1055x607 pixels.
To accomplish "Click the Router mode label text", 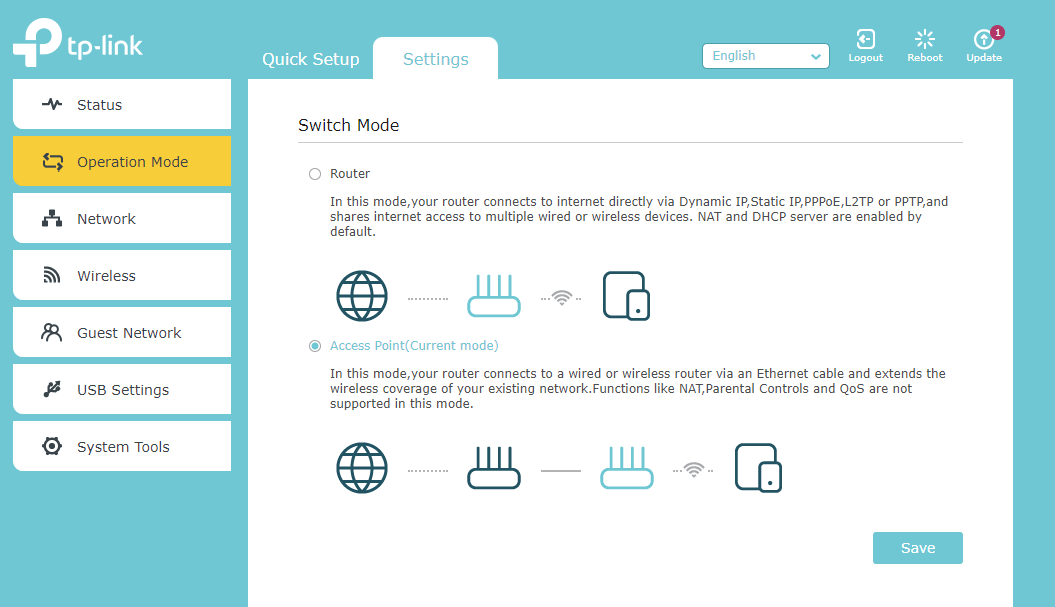I will [x=350, y=174].
